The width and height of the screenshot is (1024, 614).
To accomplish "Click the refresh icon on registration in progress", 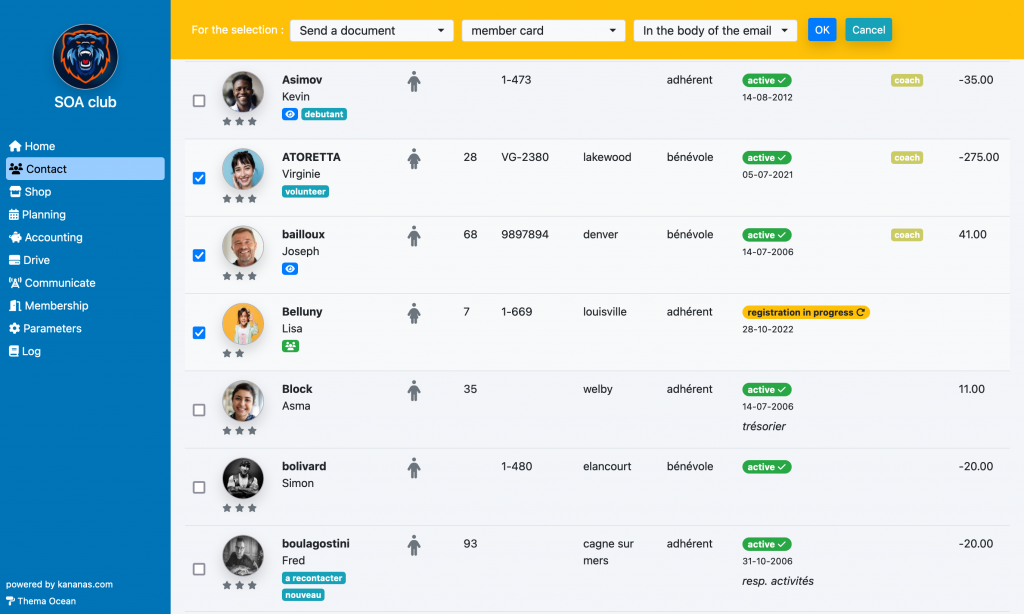I will tap(861, 312).
